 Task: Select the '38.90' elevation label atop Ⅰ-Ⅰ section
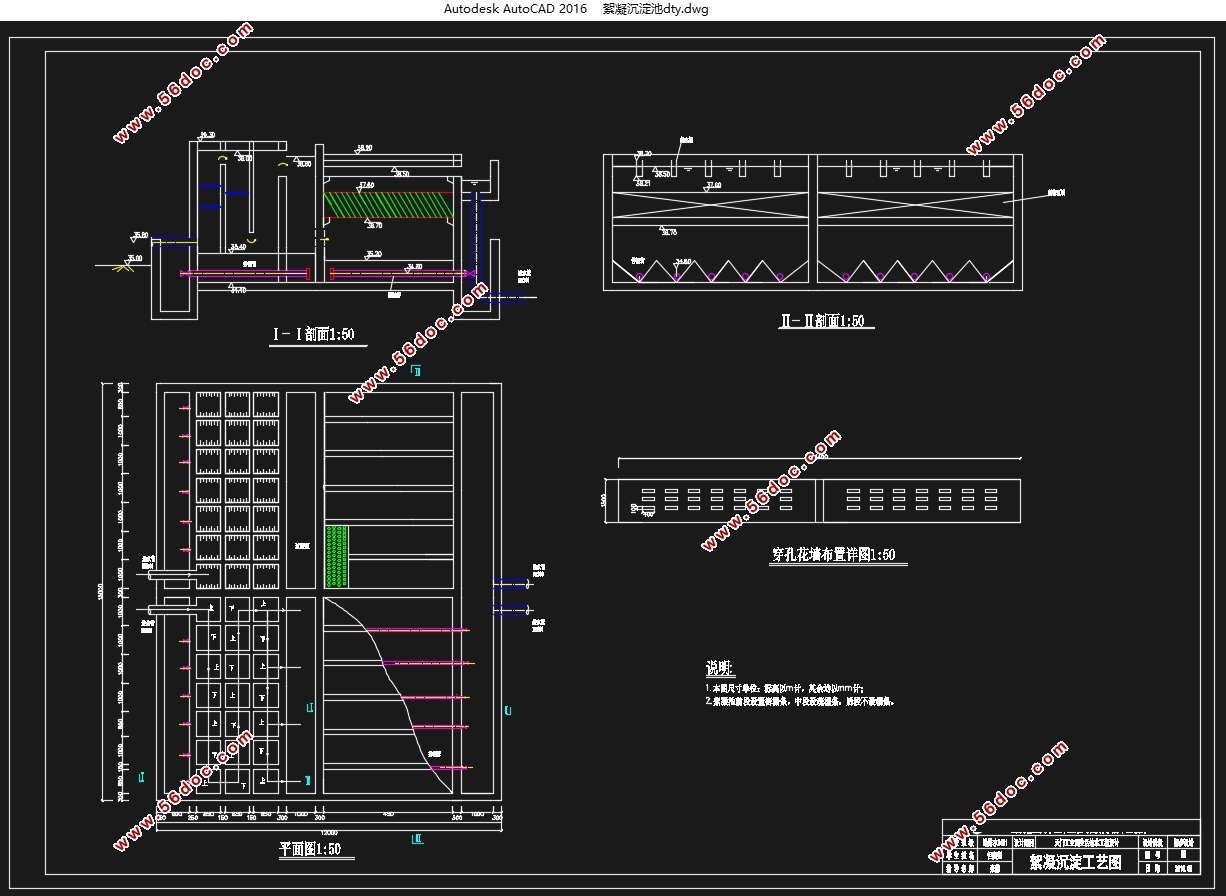coord(363,148)
